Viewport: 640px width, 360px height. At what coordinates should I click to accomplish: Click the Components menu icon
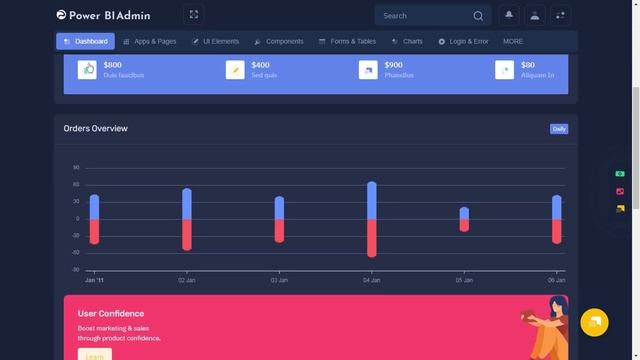[x=257, y=42]
